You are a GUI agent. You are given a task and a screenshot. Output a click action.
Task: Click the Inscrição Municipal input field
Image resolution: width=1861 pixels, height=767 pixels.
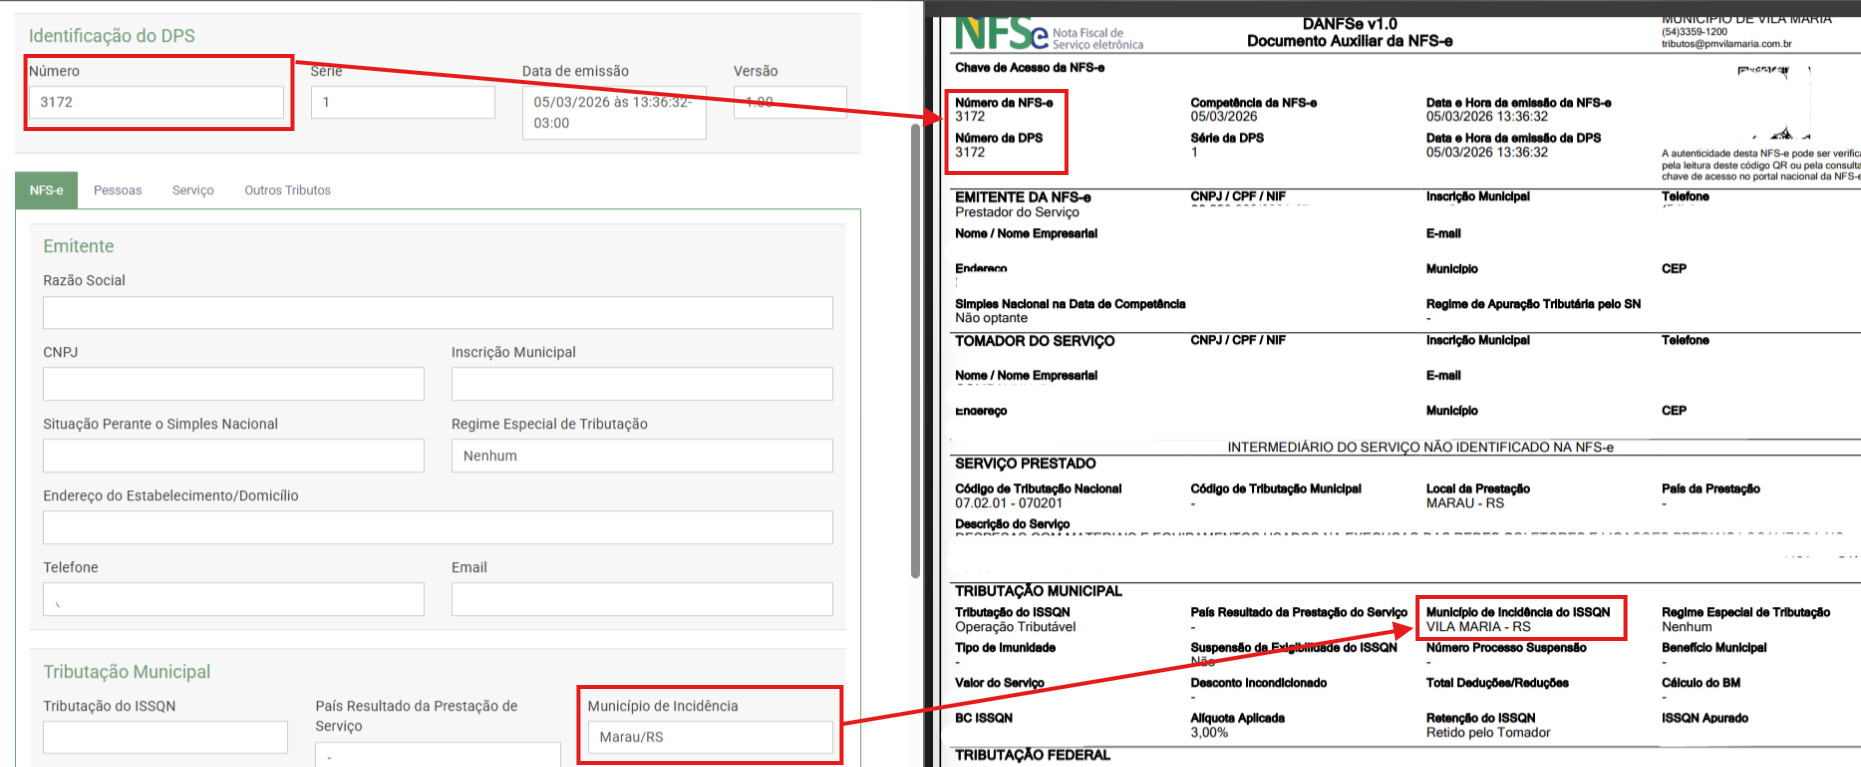(641, 384)
